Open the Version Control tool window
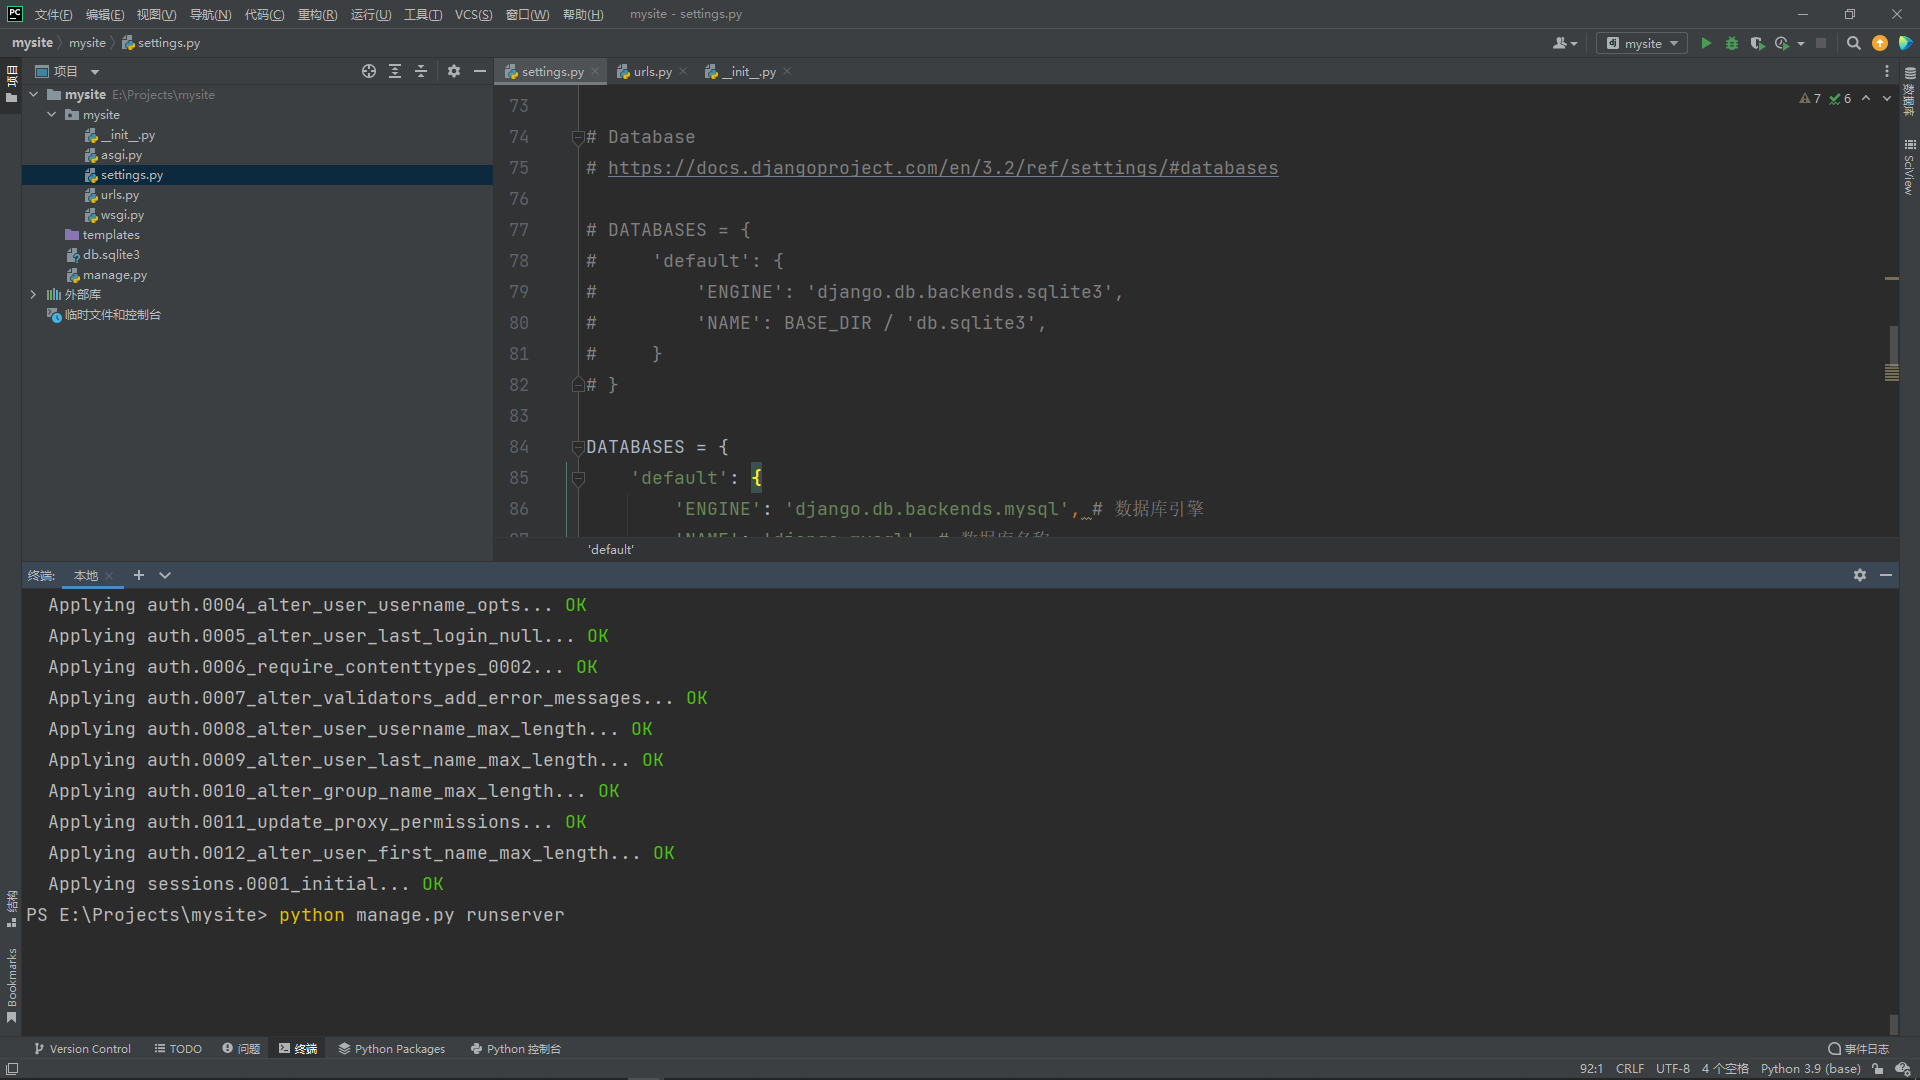Viewport: 1920px width, 1080px height. 83,1049
